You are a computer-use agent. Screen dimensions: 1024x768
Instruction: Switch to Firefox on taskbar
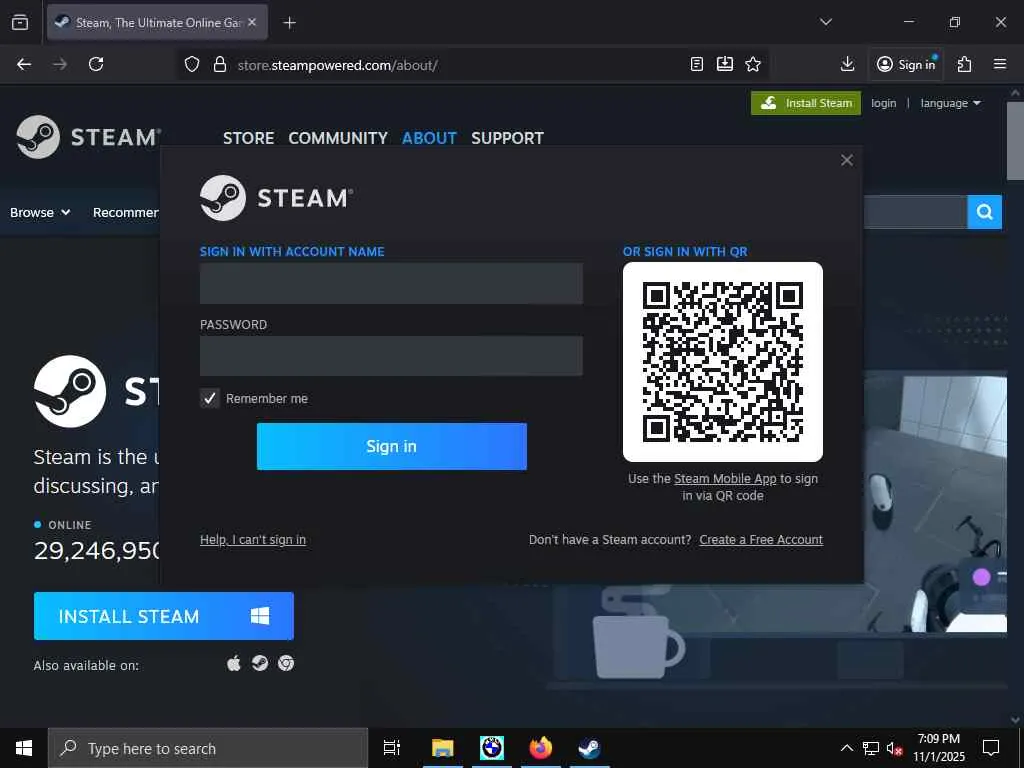click(541, 748)
